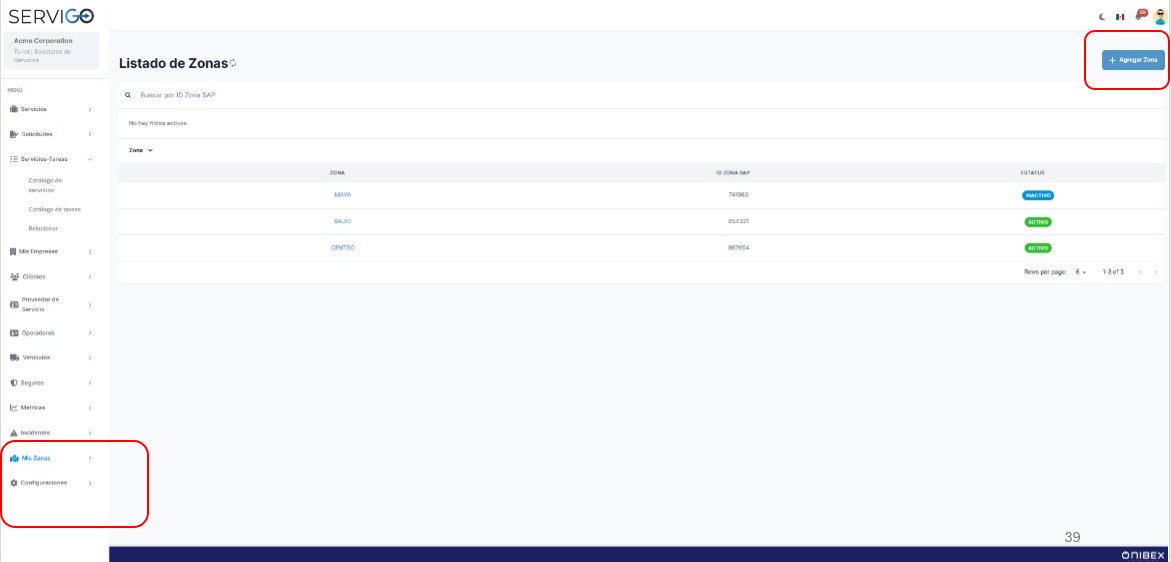Screen dimensions: 1171x562
Task: Select SAP ID 654321
Action: (739, 222)
